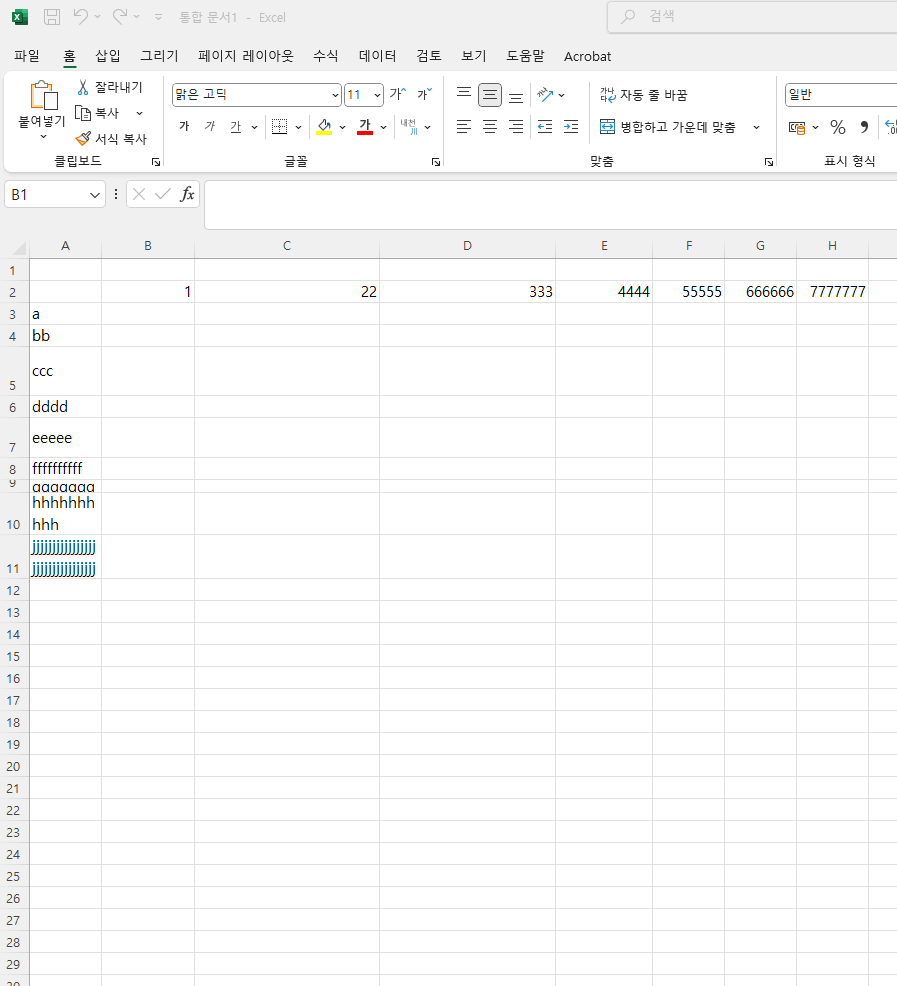Toggle Bold formatting 가
Image resolution: width=897 pixels, height=986 pixels.
pos(184,126)
